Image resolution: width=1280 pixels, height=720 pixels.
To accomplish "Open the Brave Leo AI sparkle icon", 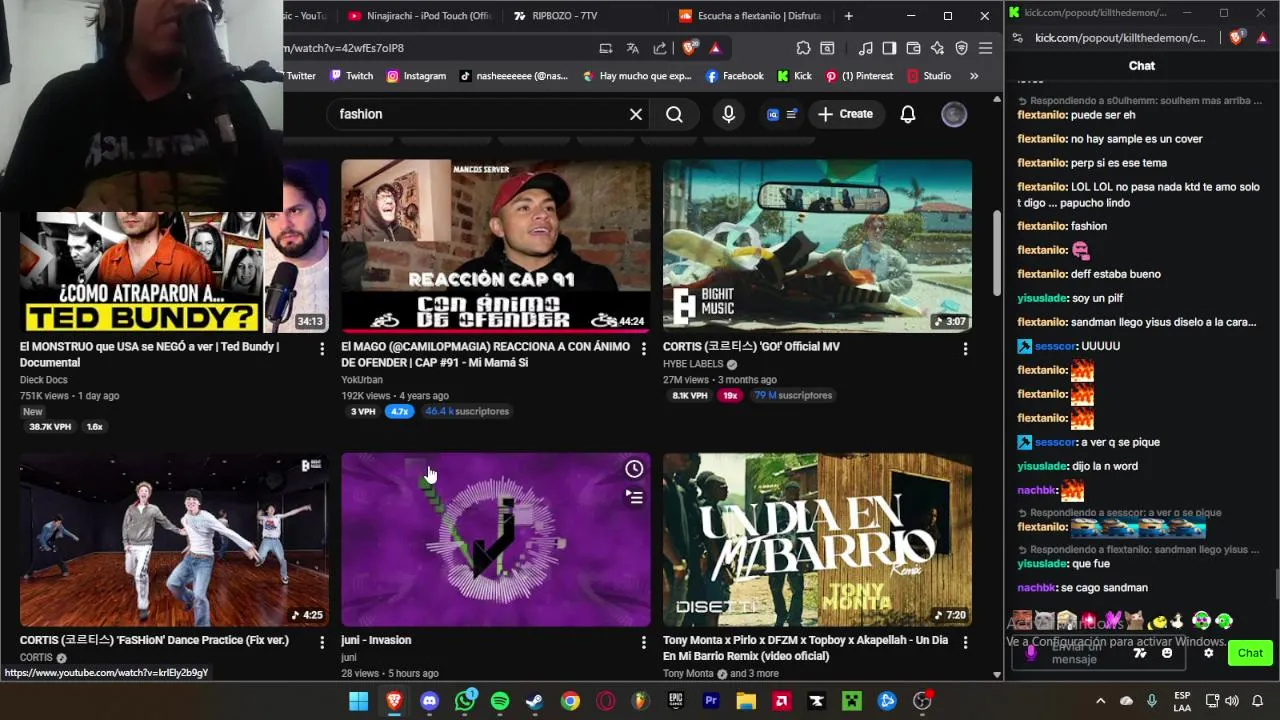I will [x=937, y=48].
